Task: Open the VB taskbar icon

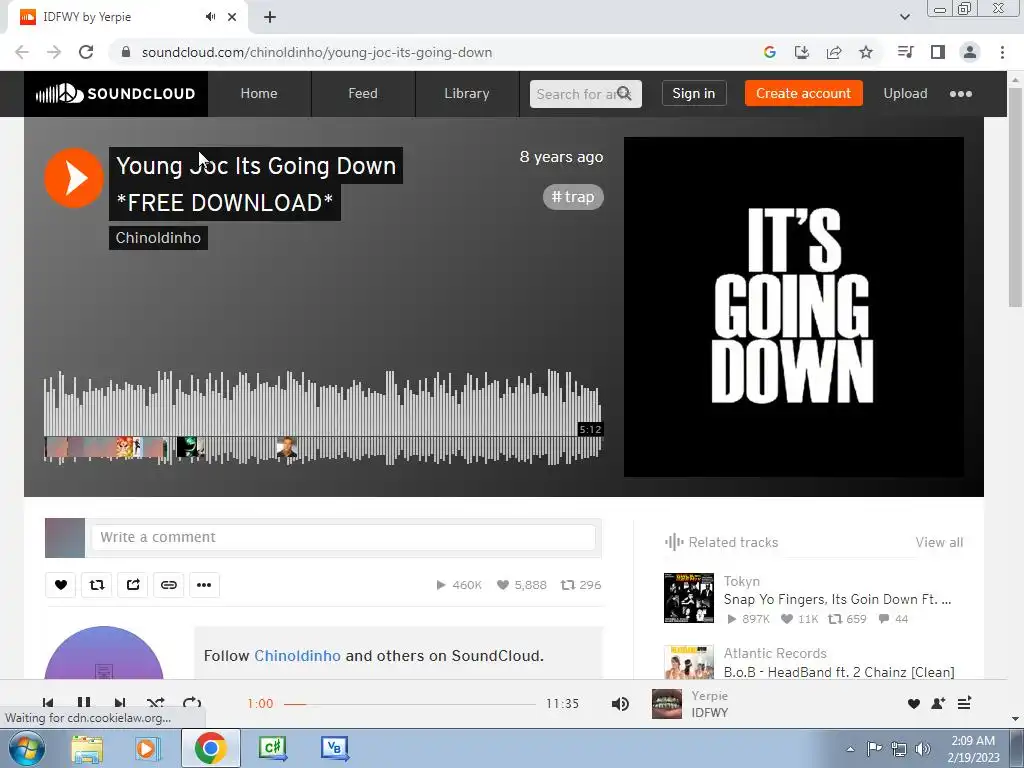Action: point(334,748)
